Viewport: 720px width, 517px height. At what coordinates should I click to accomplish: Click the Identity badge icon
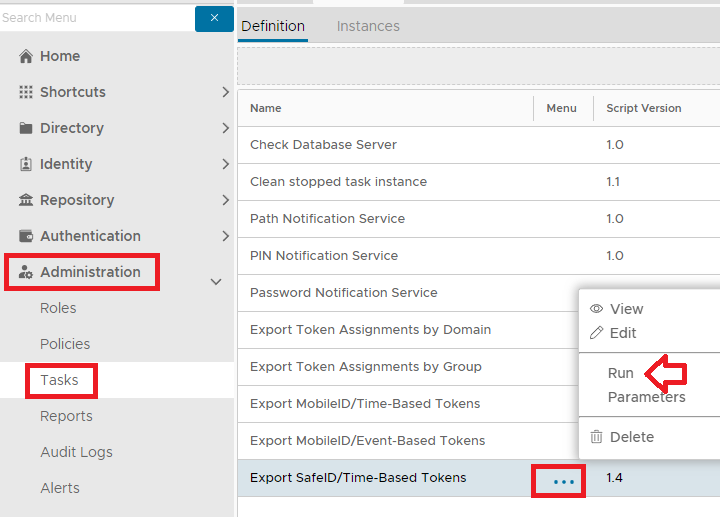pos(26,164)
